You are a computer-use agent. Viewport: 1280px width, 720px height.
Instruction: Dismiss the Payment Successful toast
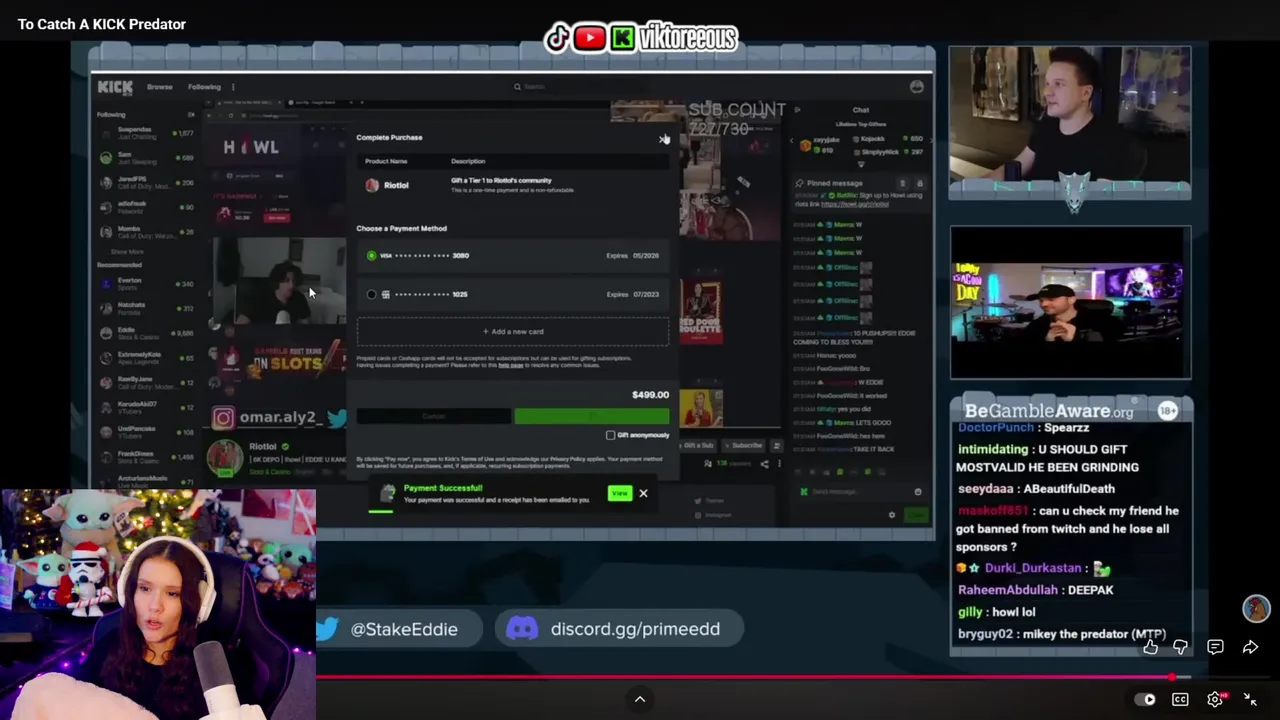click(x=643, y=493)
